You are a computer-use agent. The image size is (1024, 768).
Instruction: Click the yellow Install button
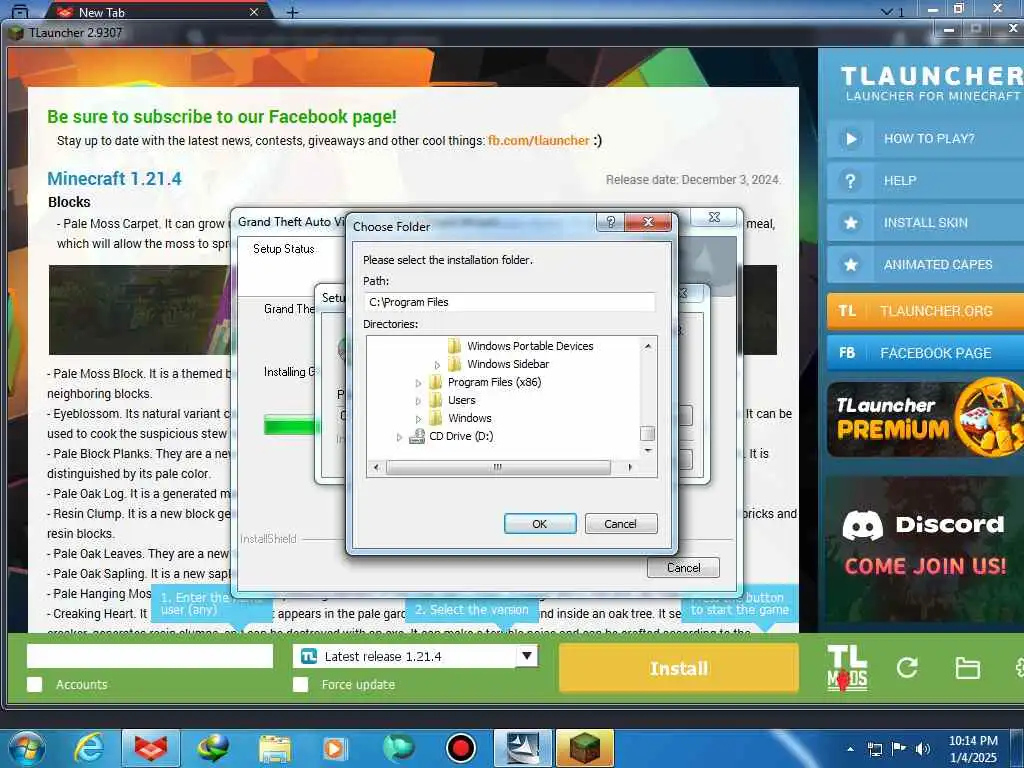pyautogui.click(x=679, y=668)
